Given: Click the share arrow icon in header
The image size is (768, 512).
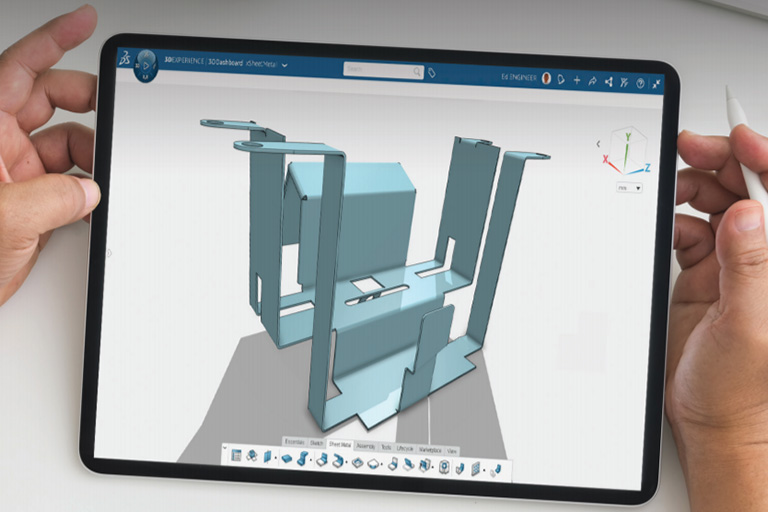Looking at the screenshot, I should [593, 80].
